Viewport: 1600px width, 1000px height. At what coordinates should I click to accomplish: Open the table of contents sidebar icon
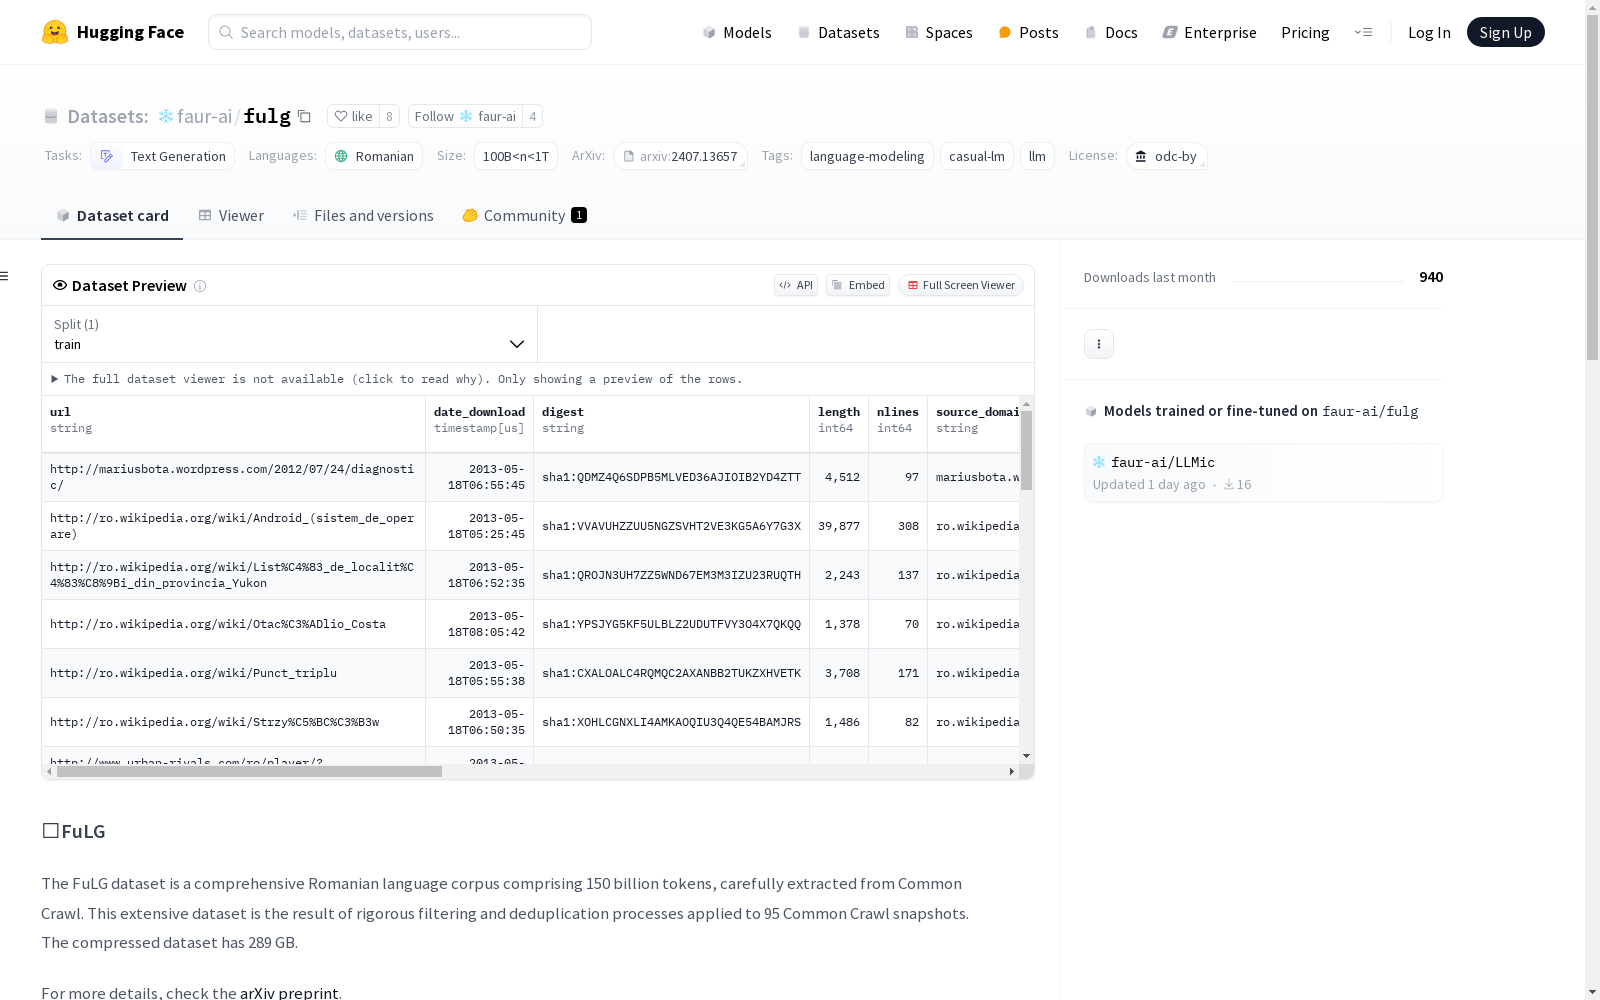click(5, 276)
